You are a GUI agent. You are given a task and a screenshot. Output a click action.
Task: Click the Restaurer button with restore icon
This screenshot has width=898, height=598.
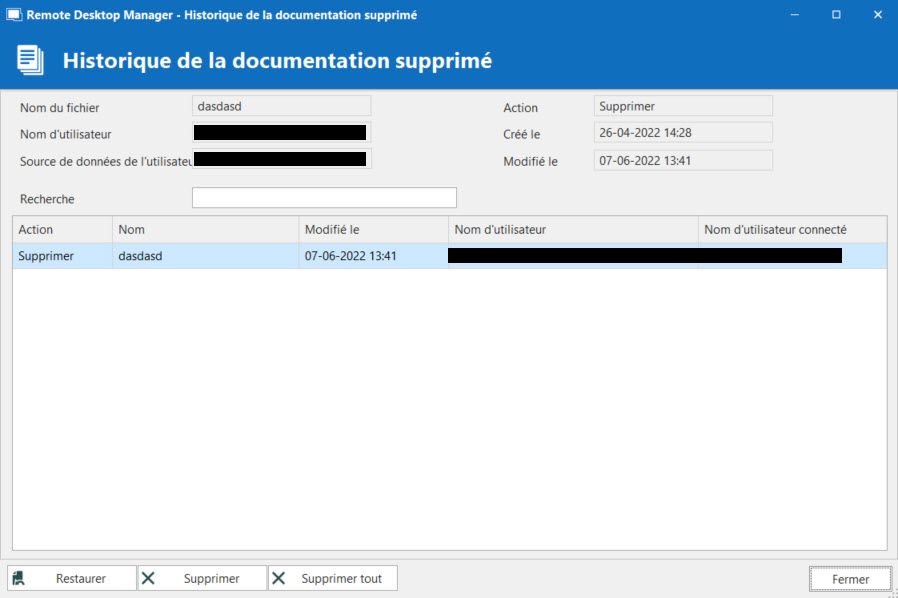pos(72,578)
